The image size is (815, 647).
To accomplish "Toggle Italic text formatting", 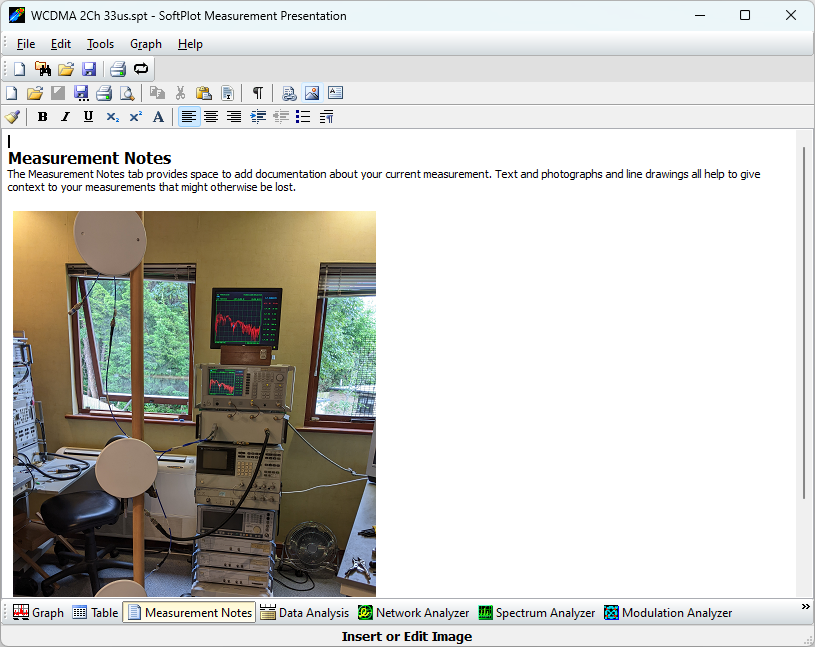I will [65, 117].
